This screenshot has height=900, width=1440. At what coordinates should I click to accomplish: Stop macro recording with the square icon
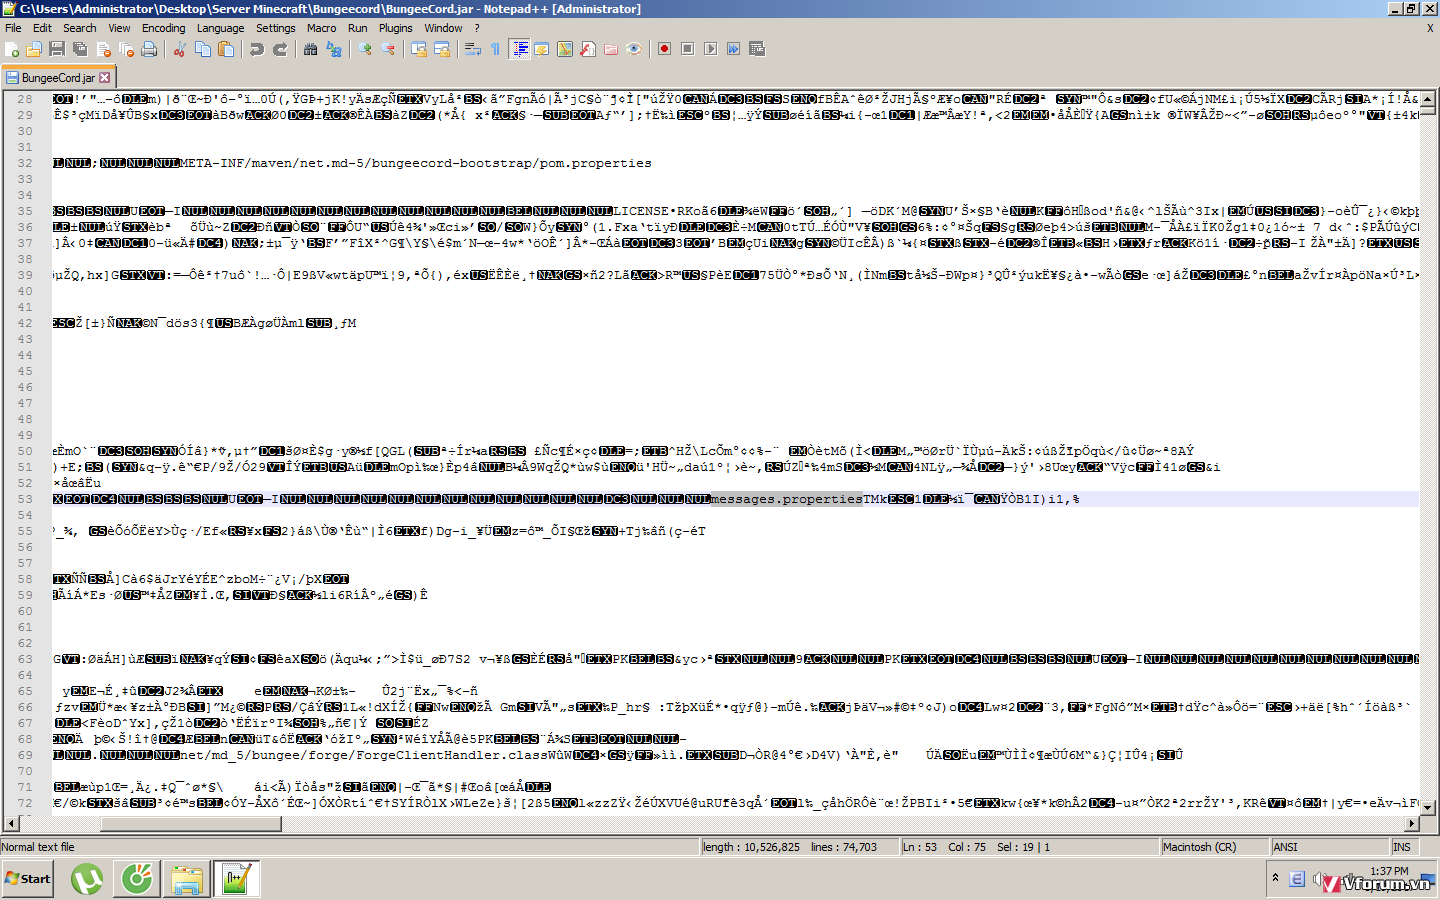coord(688,49)
